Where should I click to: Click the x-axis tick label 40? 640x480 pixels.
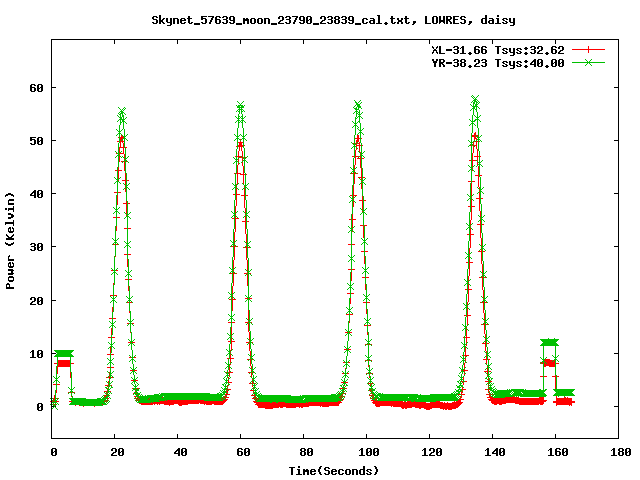(x=180, y=452)
